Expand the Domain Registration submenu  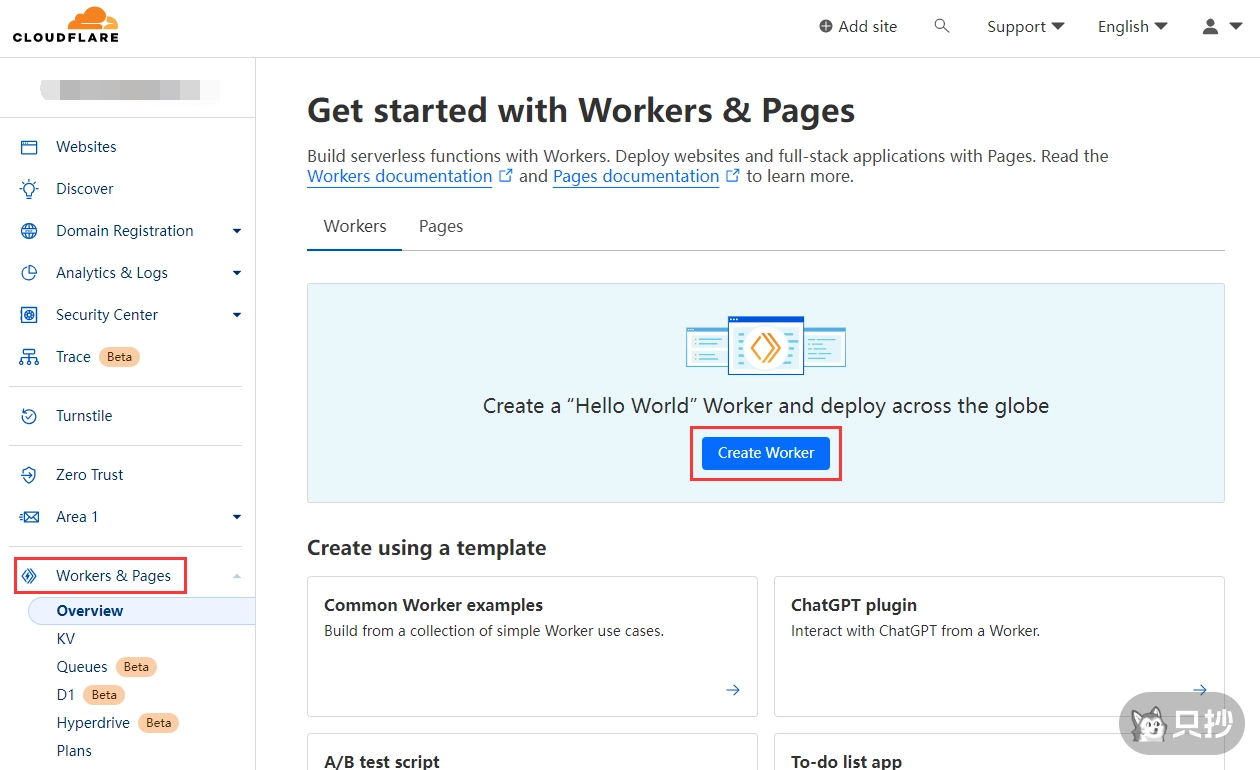tap(237, 231)
